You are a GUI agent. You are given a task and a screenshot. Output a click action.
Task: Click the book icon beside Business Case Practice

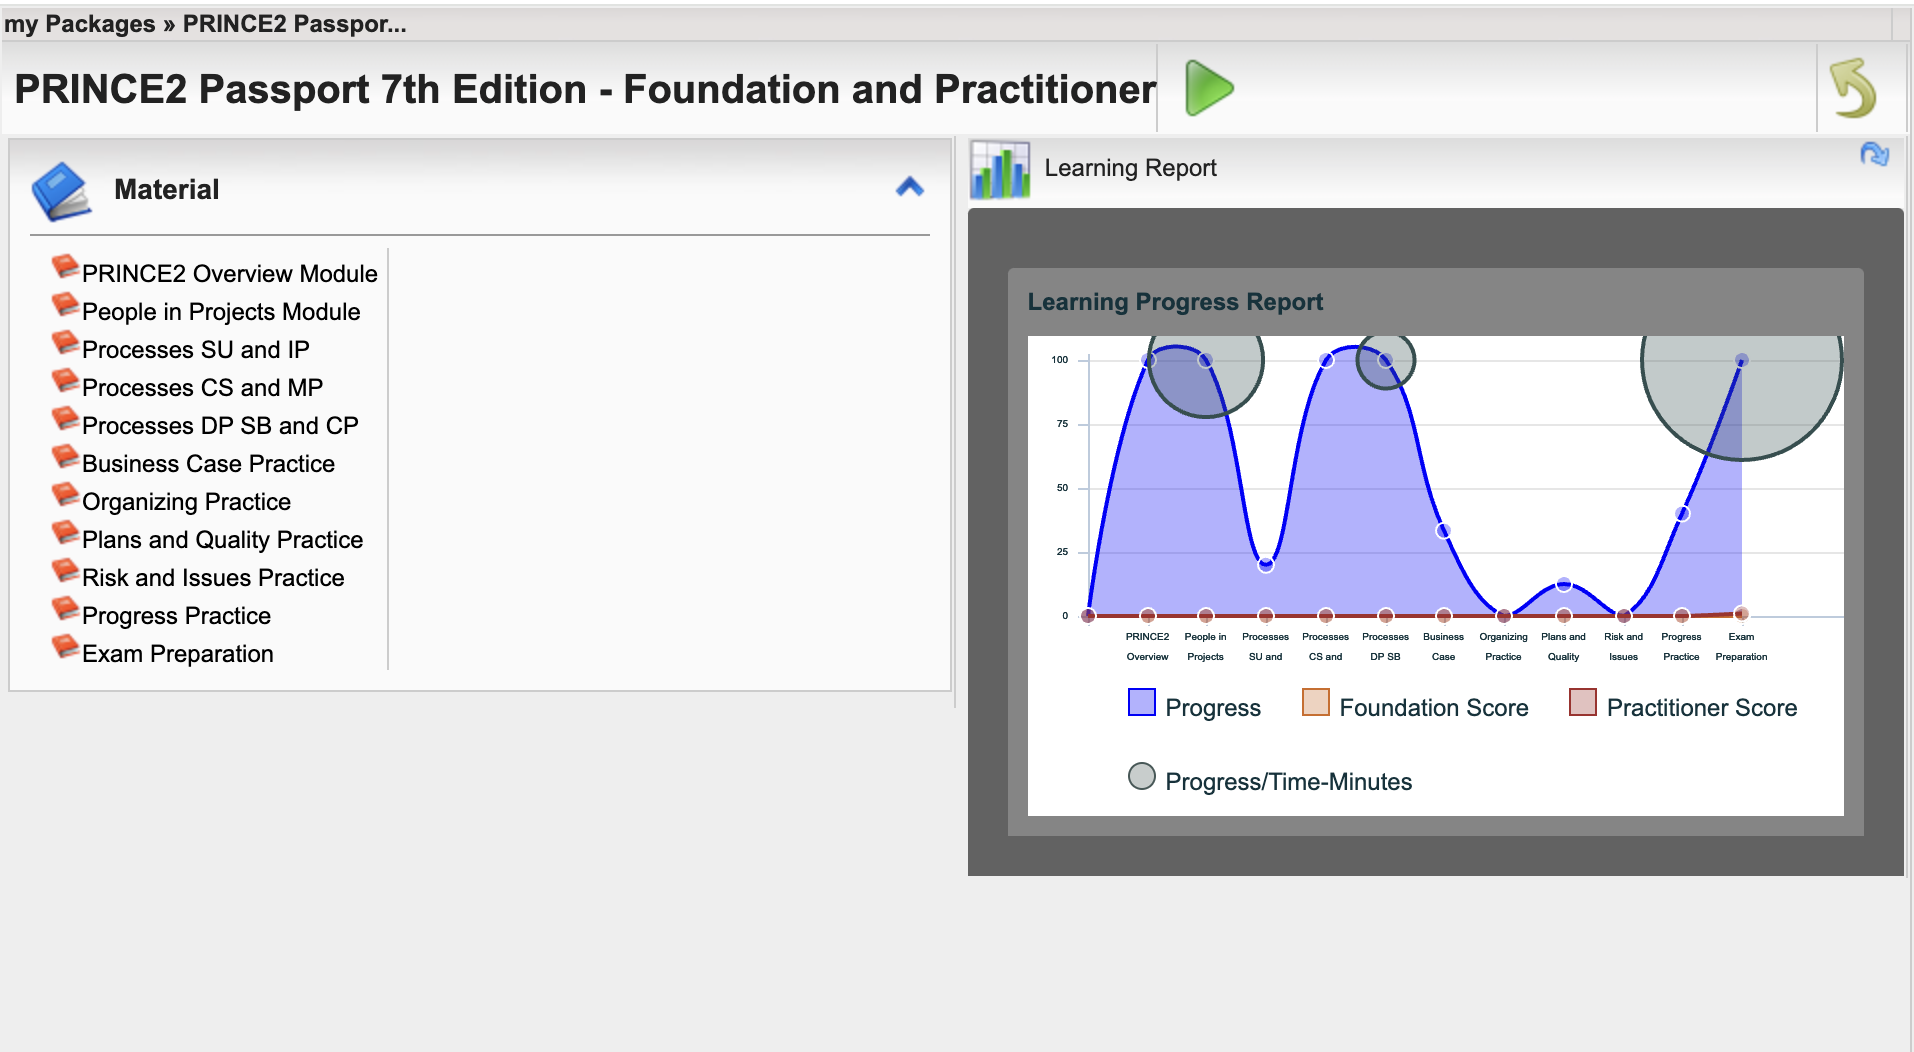65,457
